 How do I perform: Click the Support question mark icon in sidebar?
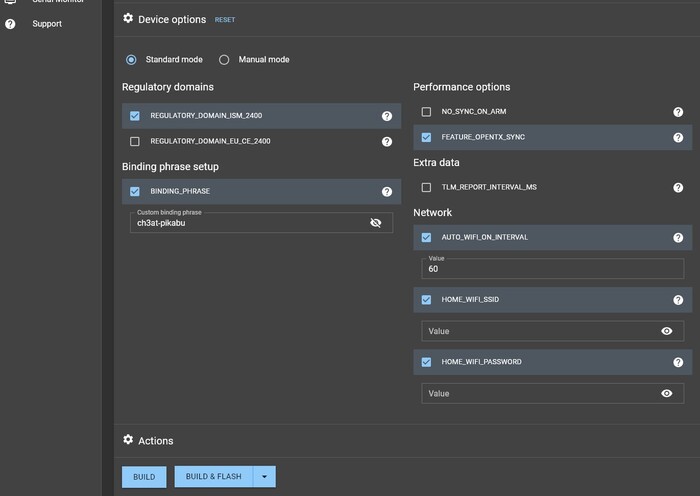coord(10,24)
